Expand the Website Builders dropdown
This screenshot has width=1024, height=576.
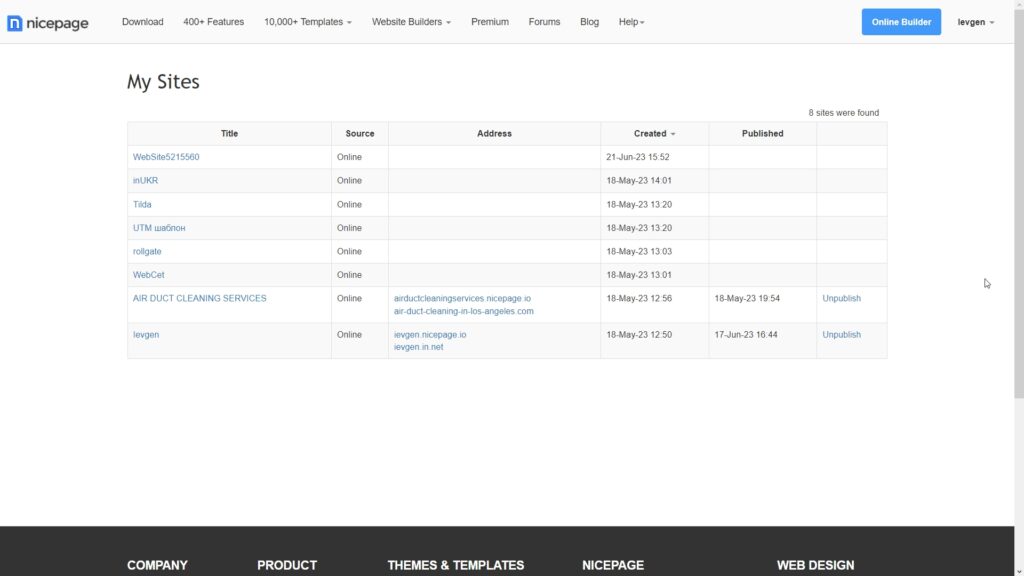point(411,22)
